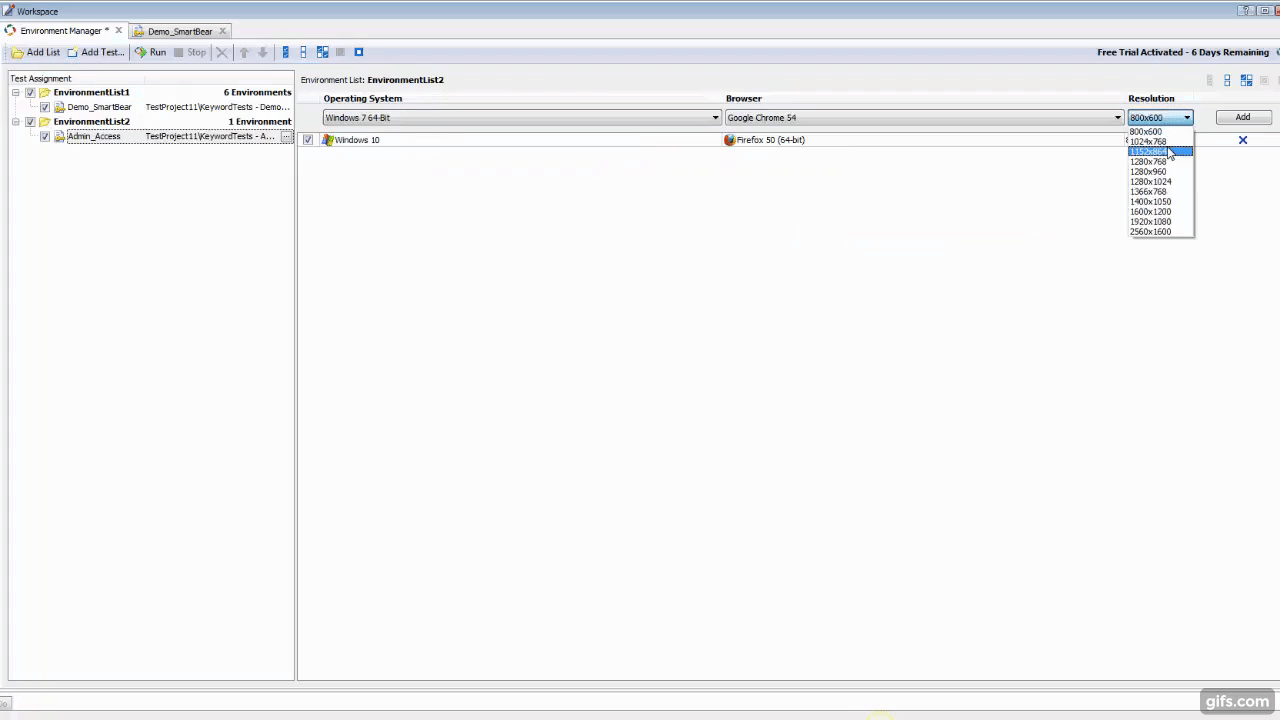
Task: Toggle the Demo_SmartBear test checkbox
Action: coord(45,107)
